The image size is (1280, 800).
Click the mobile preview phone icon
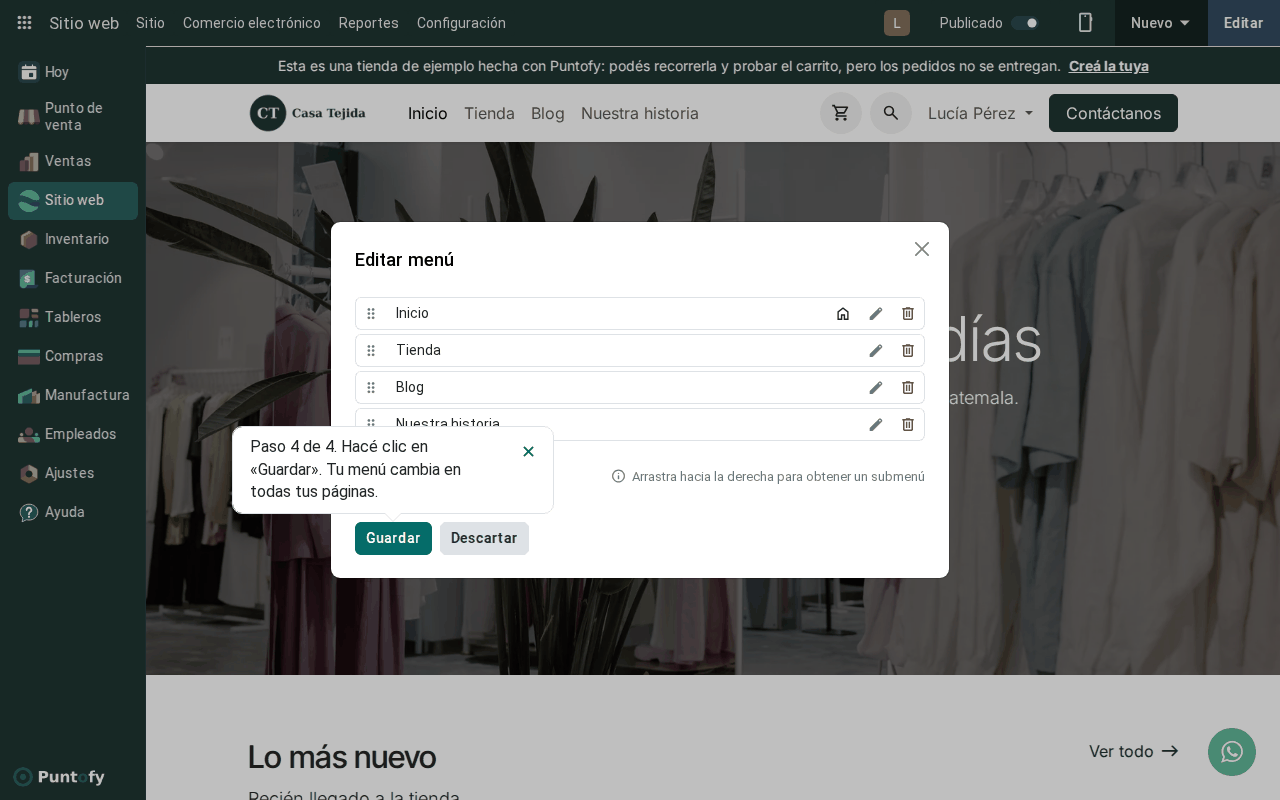(1085, 23)
